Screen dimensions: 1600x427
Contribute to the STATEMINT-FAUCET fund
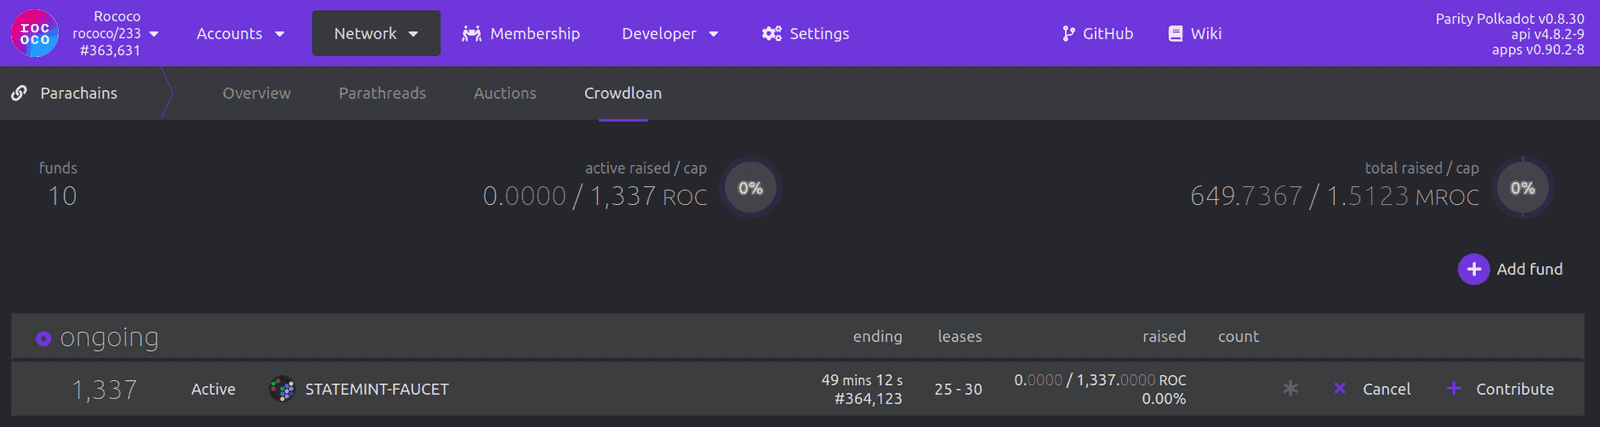coord(1501,389)
